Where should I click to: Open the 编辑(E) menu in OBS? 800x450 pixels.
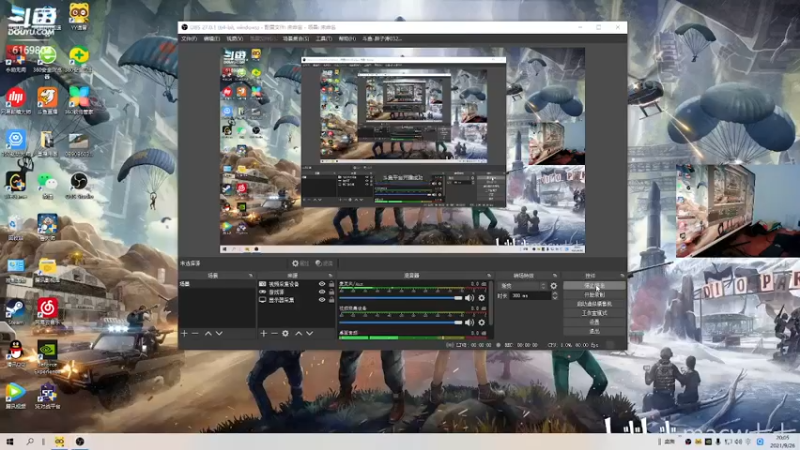click(211, 39)
